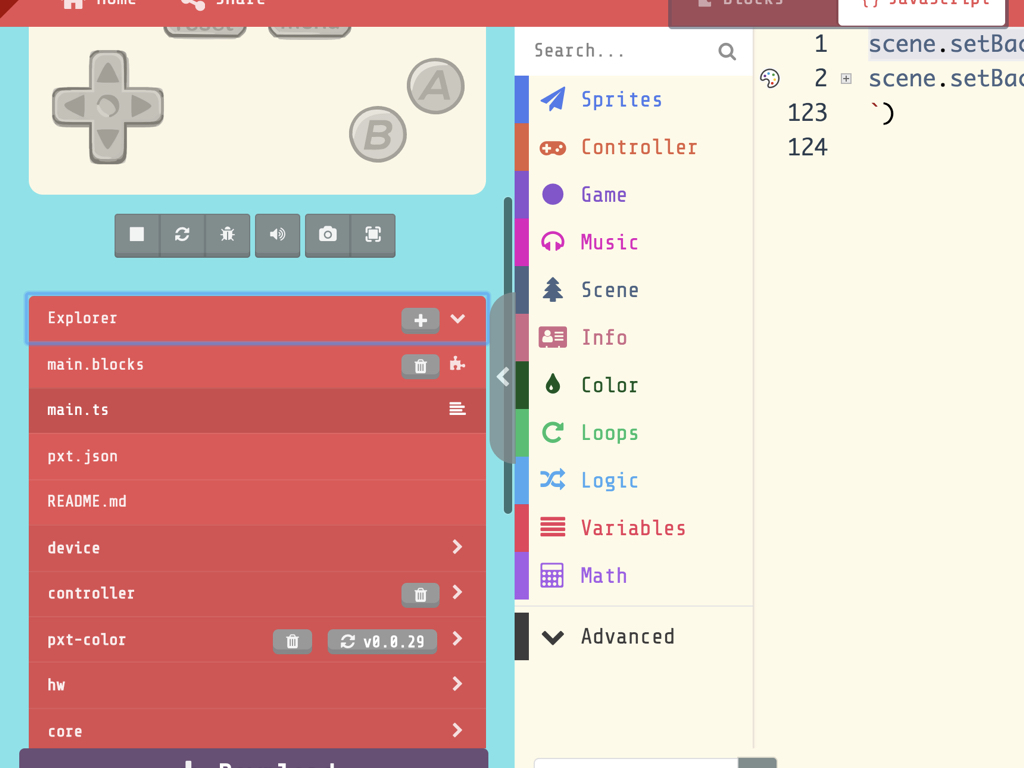Collapse the simulator side panel

click(x=503, y=377)
